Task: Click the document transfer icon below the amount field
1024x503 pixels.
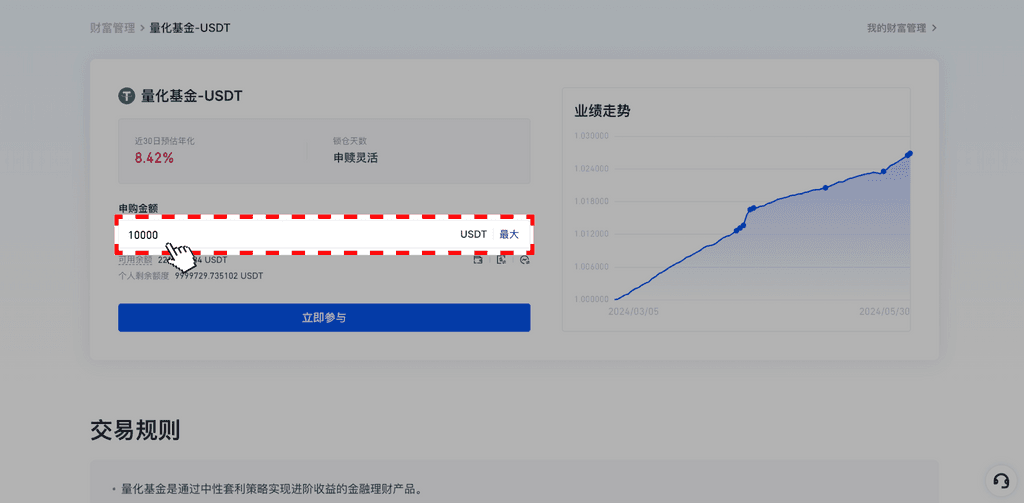Action: coord(501,260)
